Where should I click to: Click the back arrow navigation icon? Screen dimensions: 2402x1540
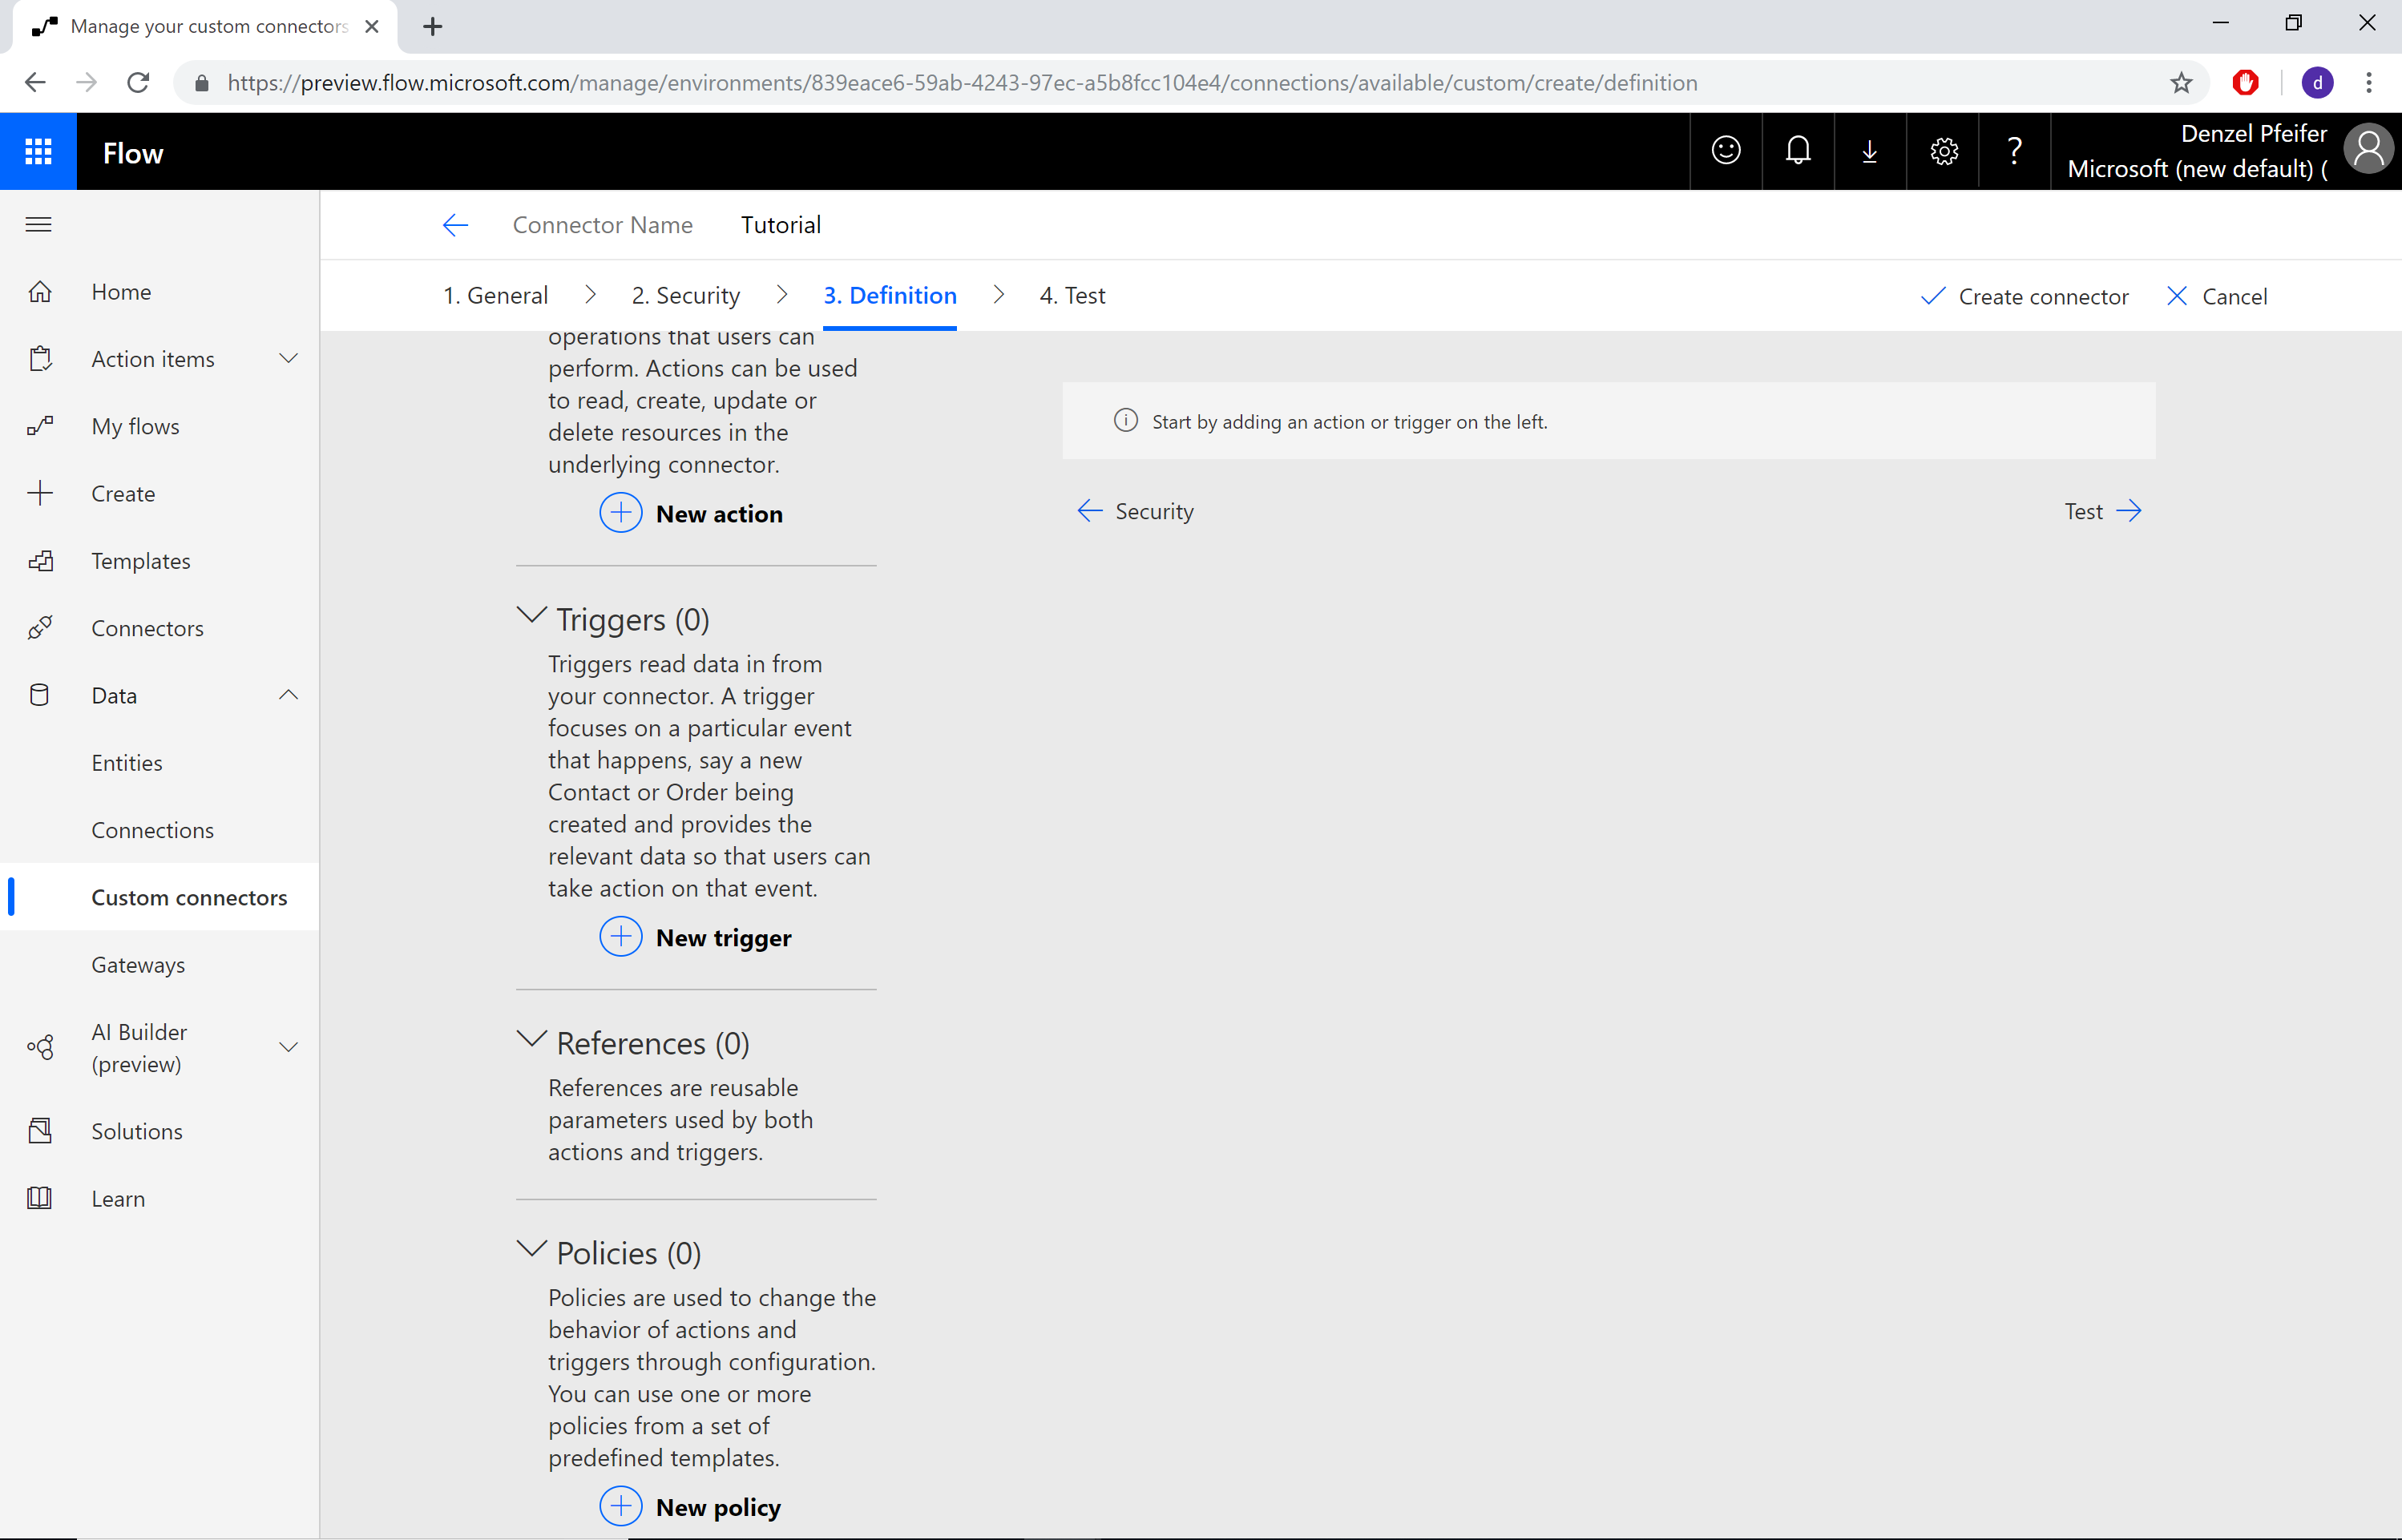point(454,224)
